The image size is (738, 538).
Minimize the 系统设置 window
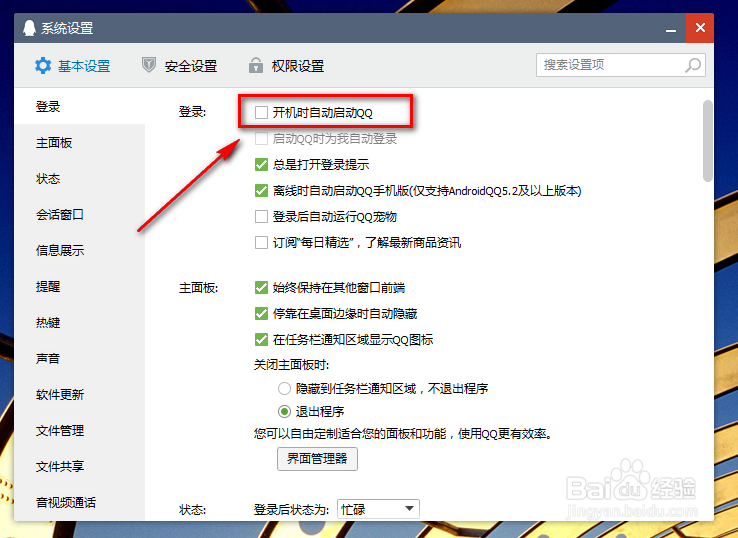pos(671,29)
